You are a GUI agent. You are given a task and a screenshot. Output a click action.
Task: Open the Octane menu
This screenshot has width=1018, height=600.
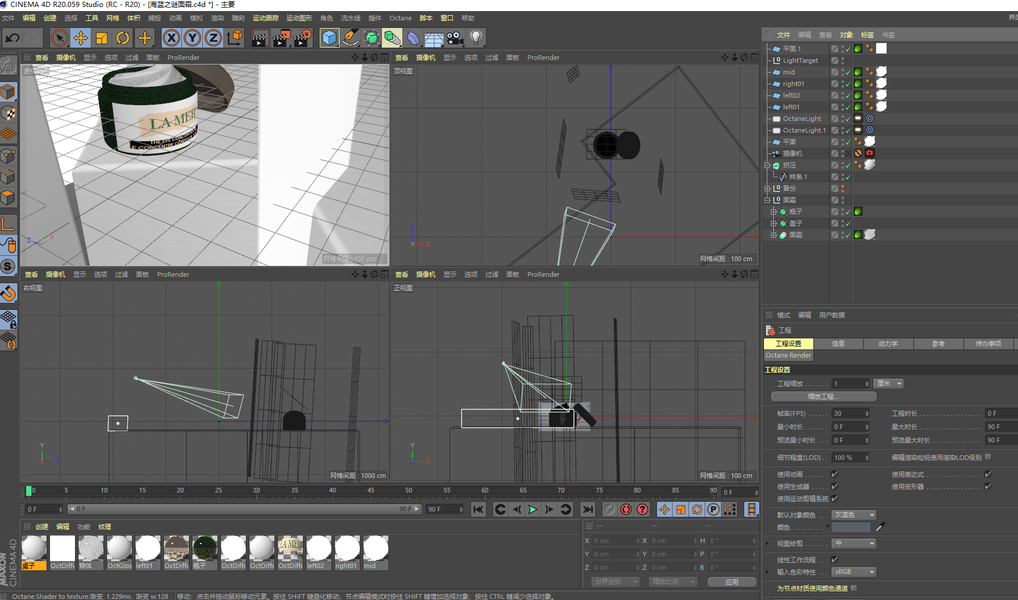[400, 18]
